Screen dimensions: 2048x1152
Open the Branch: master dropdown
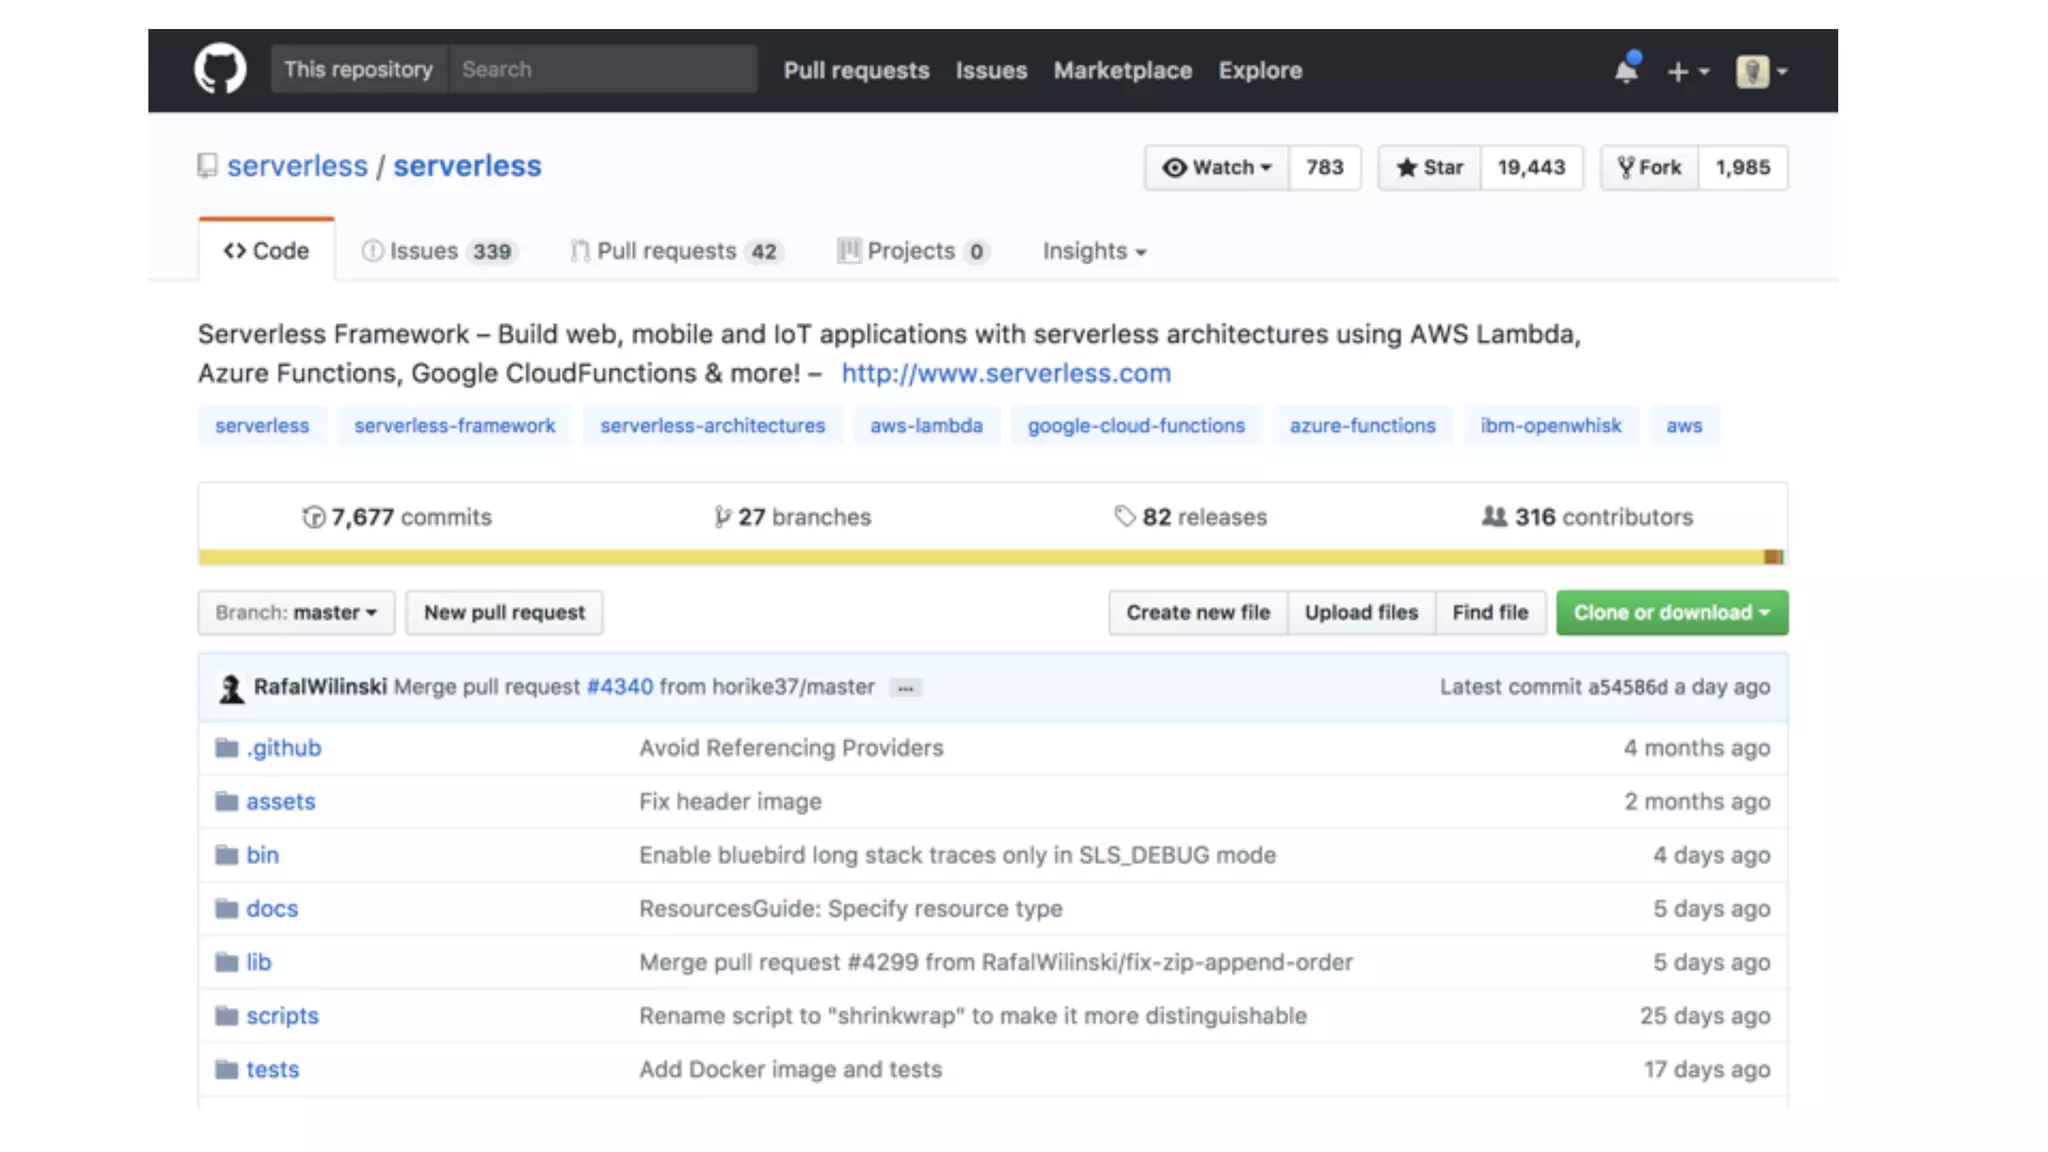296,613
